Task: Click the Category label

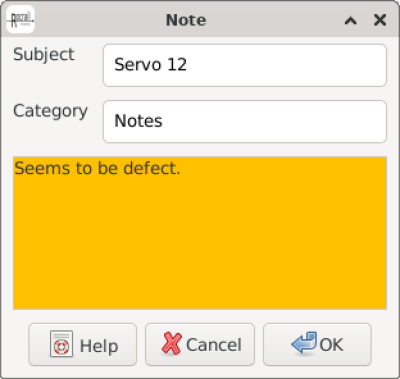Action: [x=50, y=111]
